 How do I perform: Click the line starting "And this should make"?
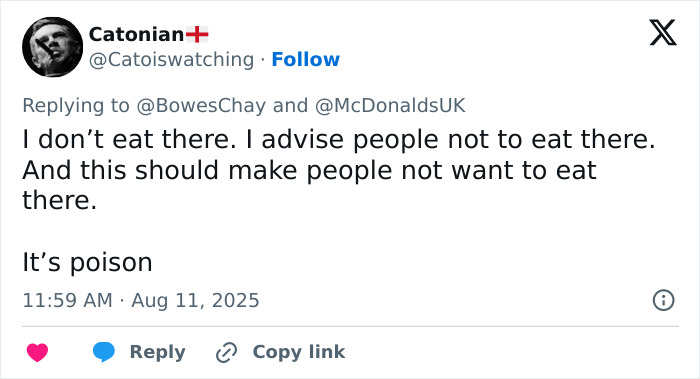click(309, 171)
